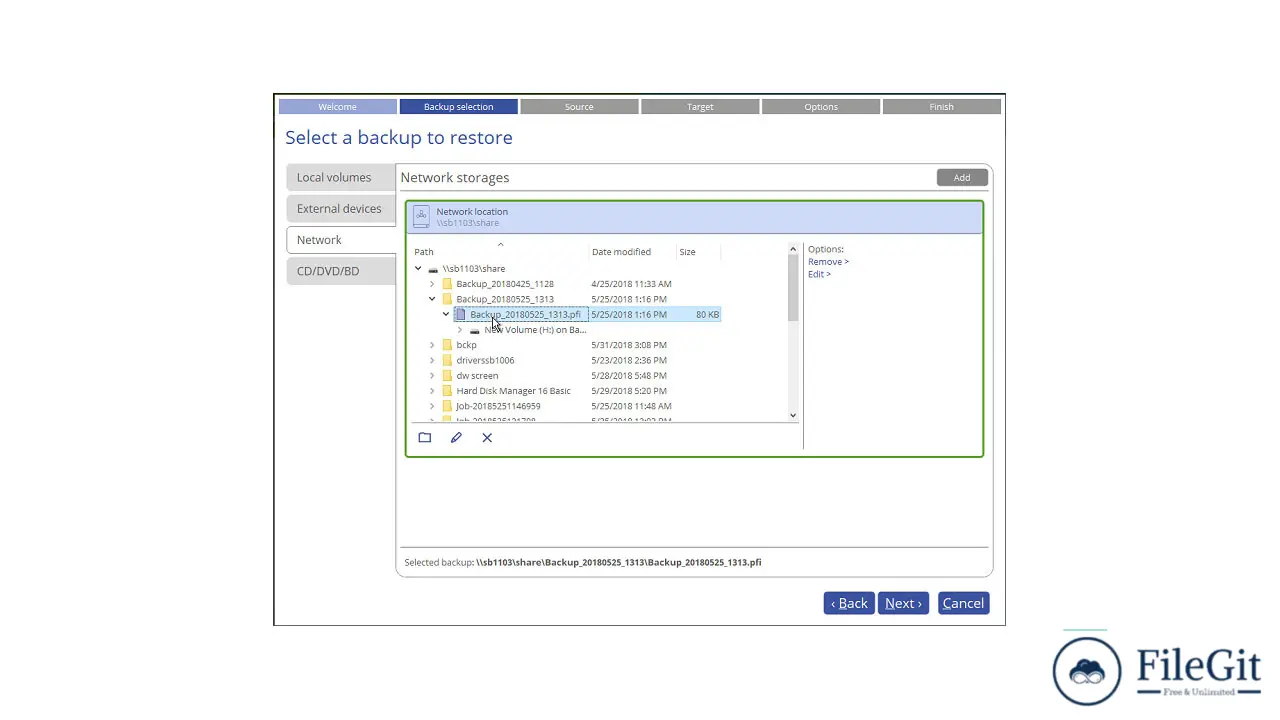Select the Hard Disk Manager 16 Basic name
This screenshot has width=1280, height=720.
point(513,391)
